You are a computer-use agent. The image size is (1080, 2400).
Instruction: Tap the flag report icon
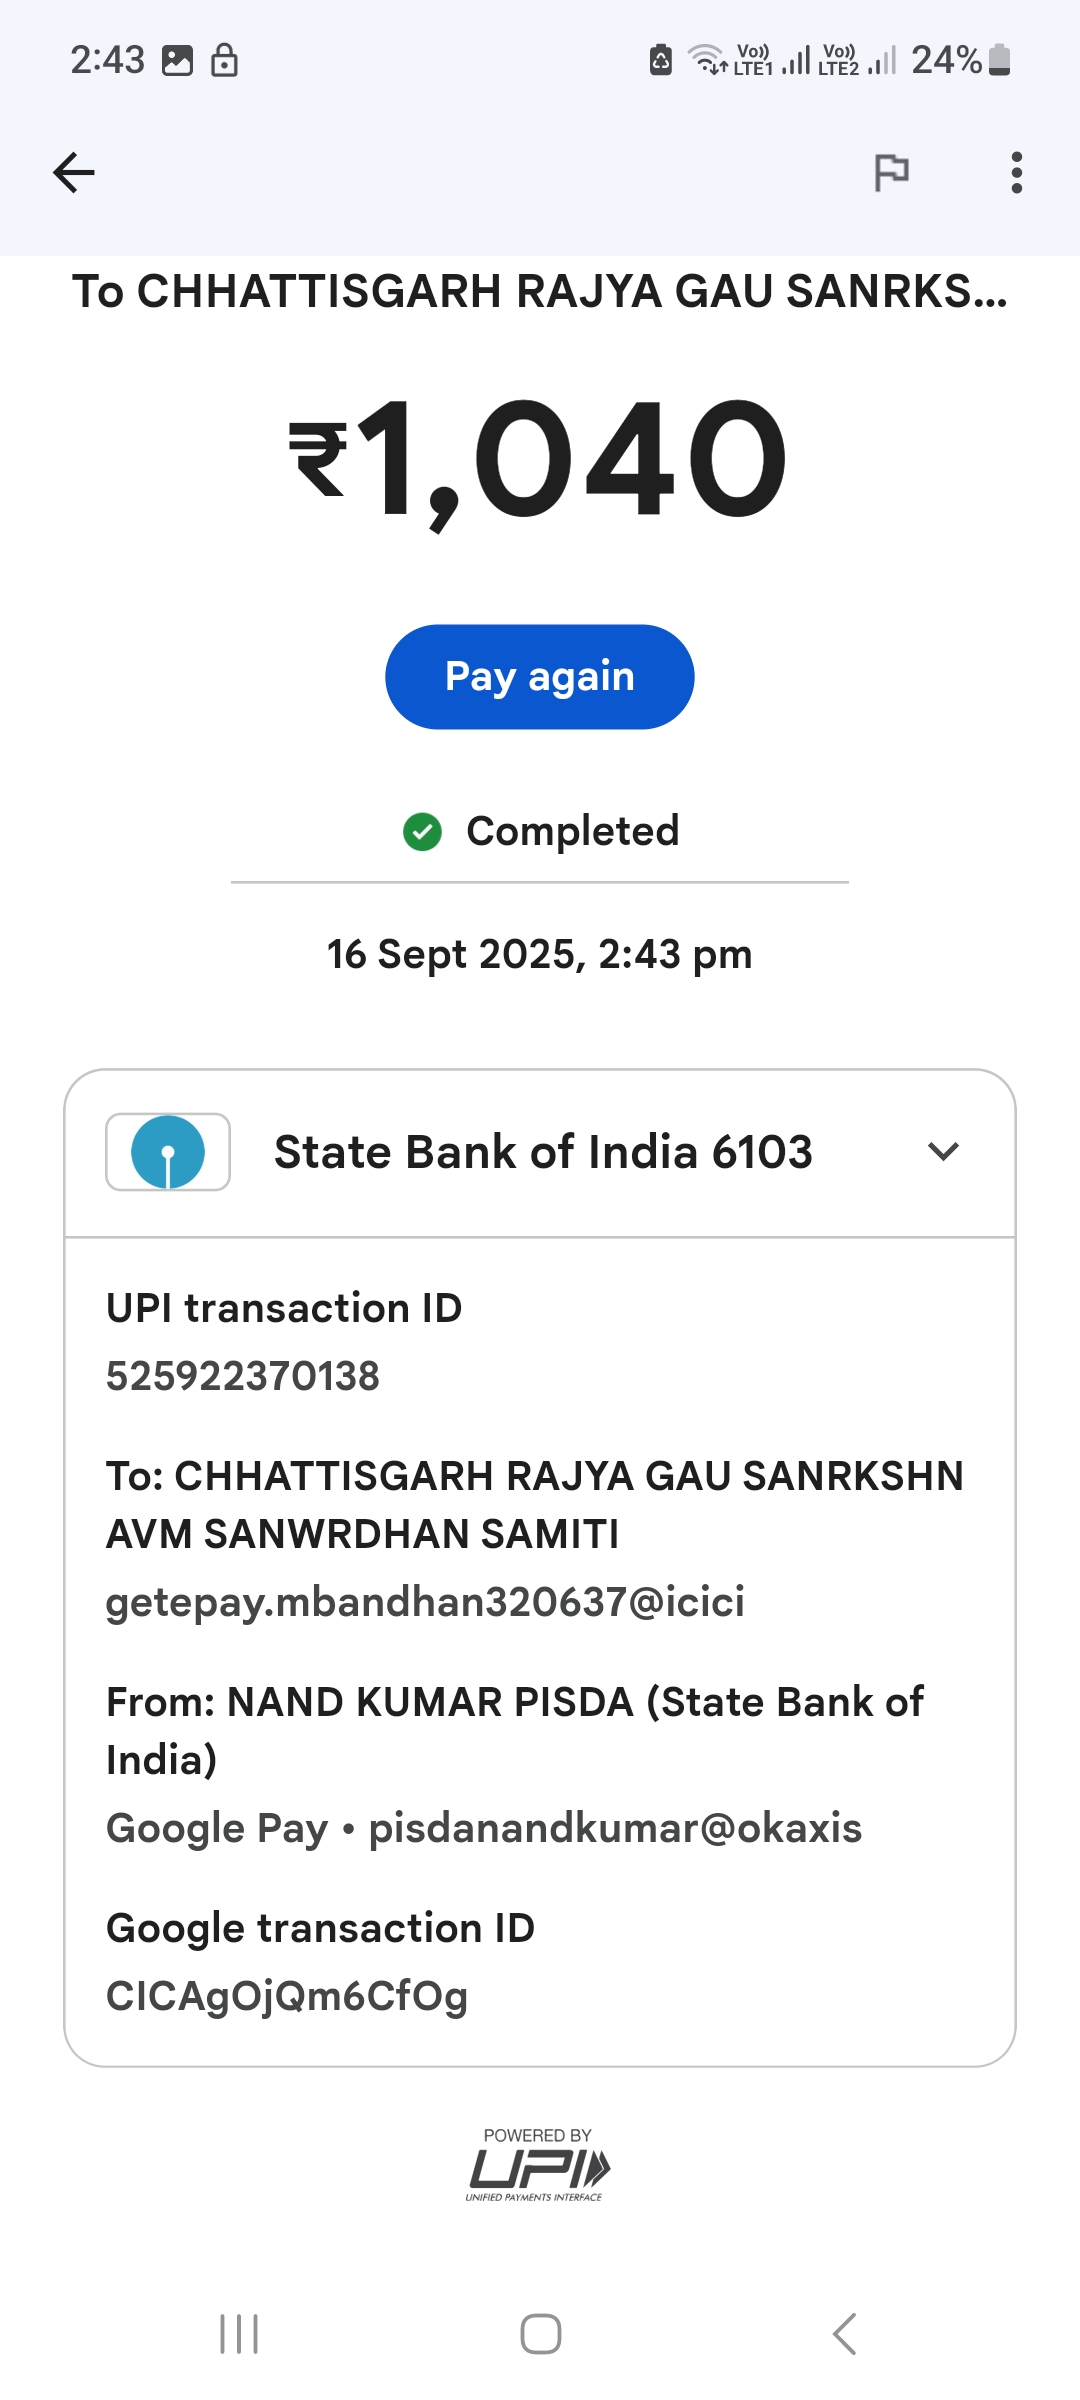(x=891, y=173)
